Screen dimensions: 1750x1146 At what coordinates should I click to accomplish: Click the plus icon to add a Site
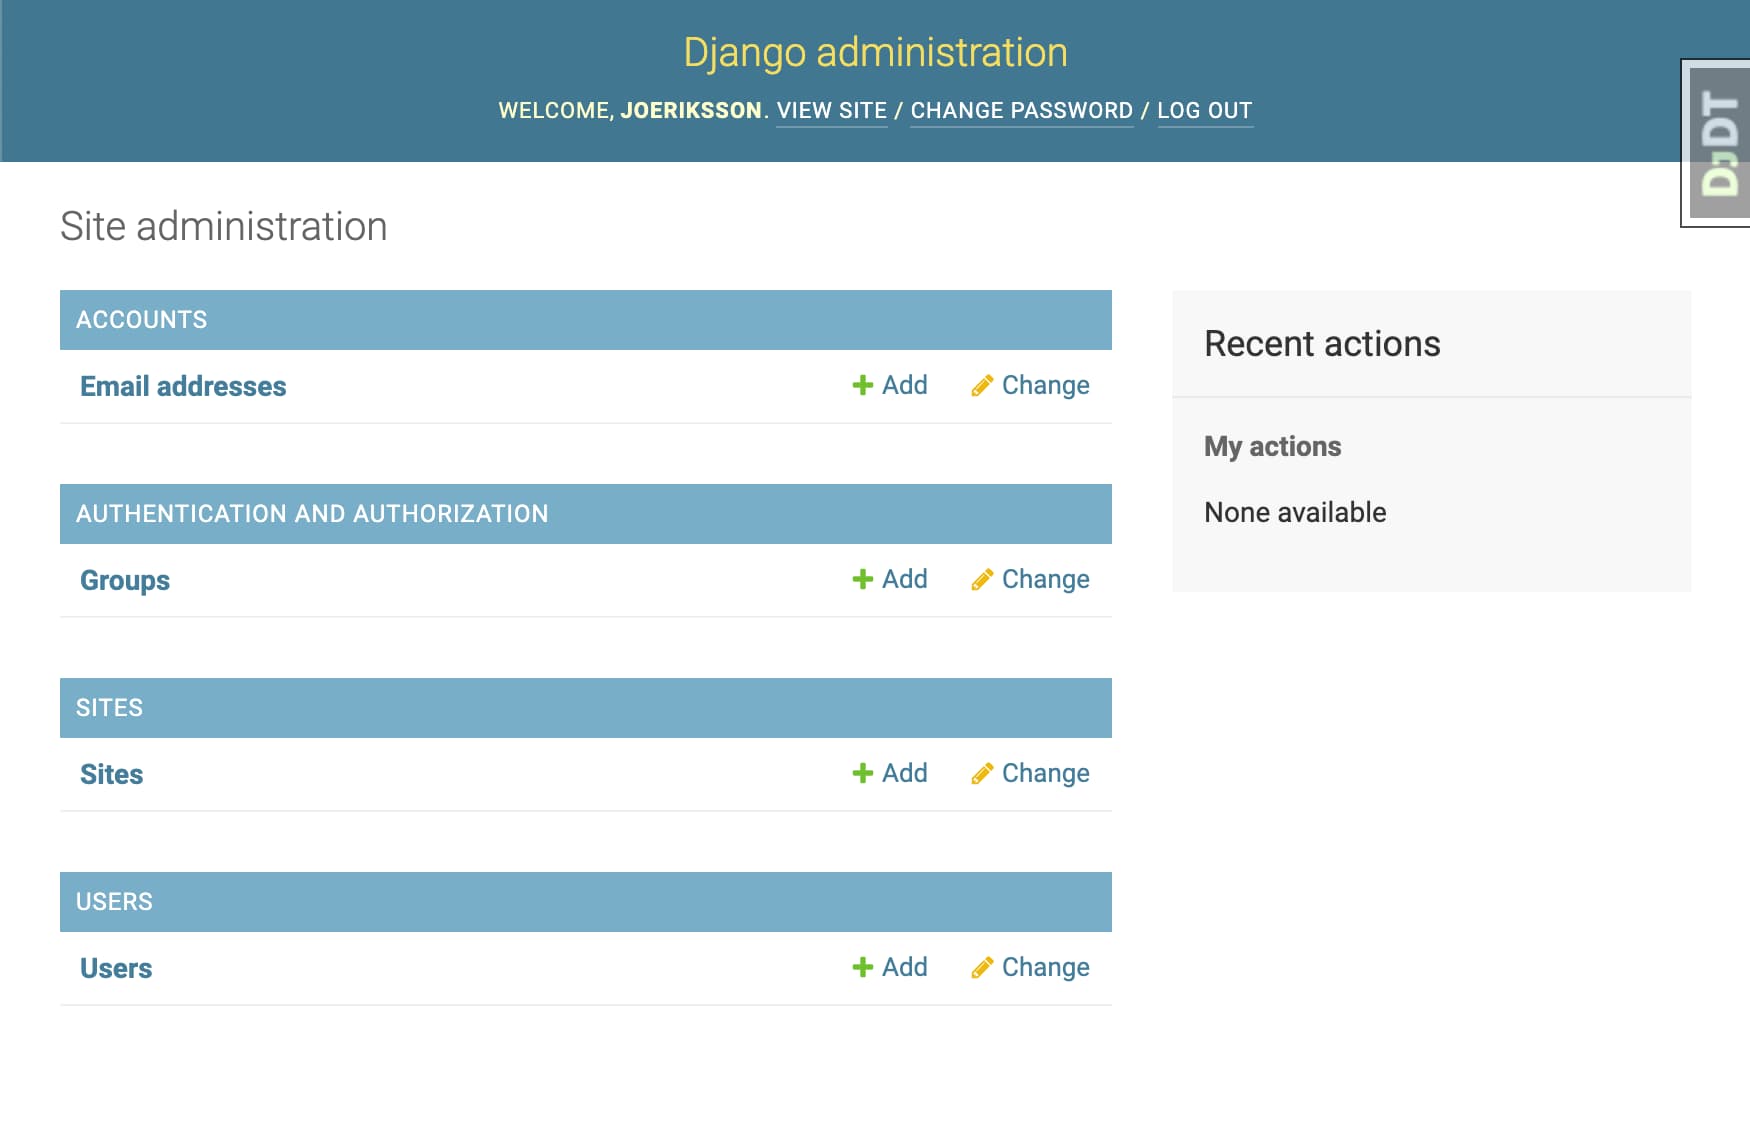point(862,773)
